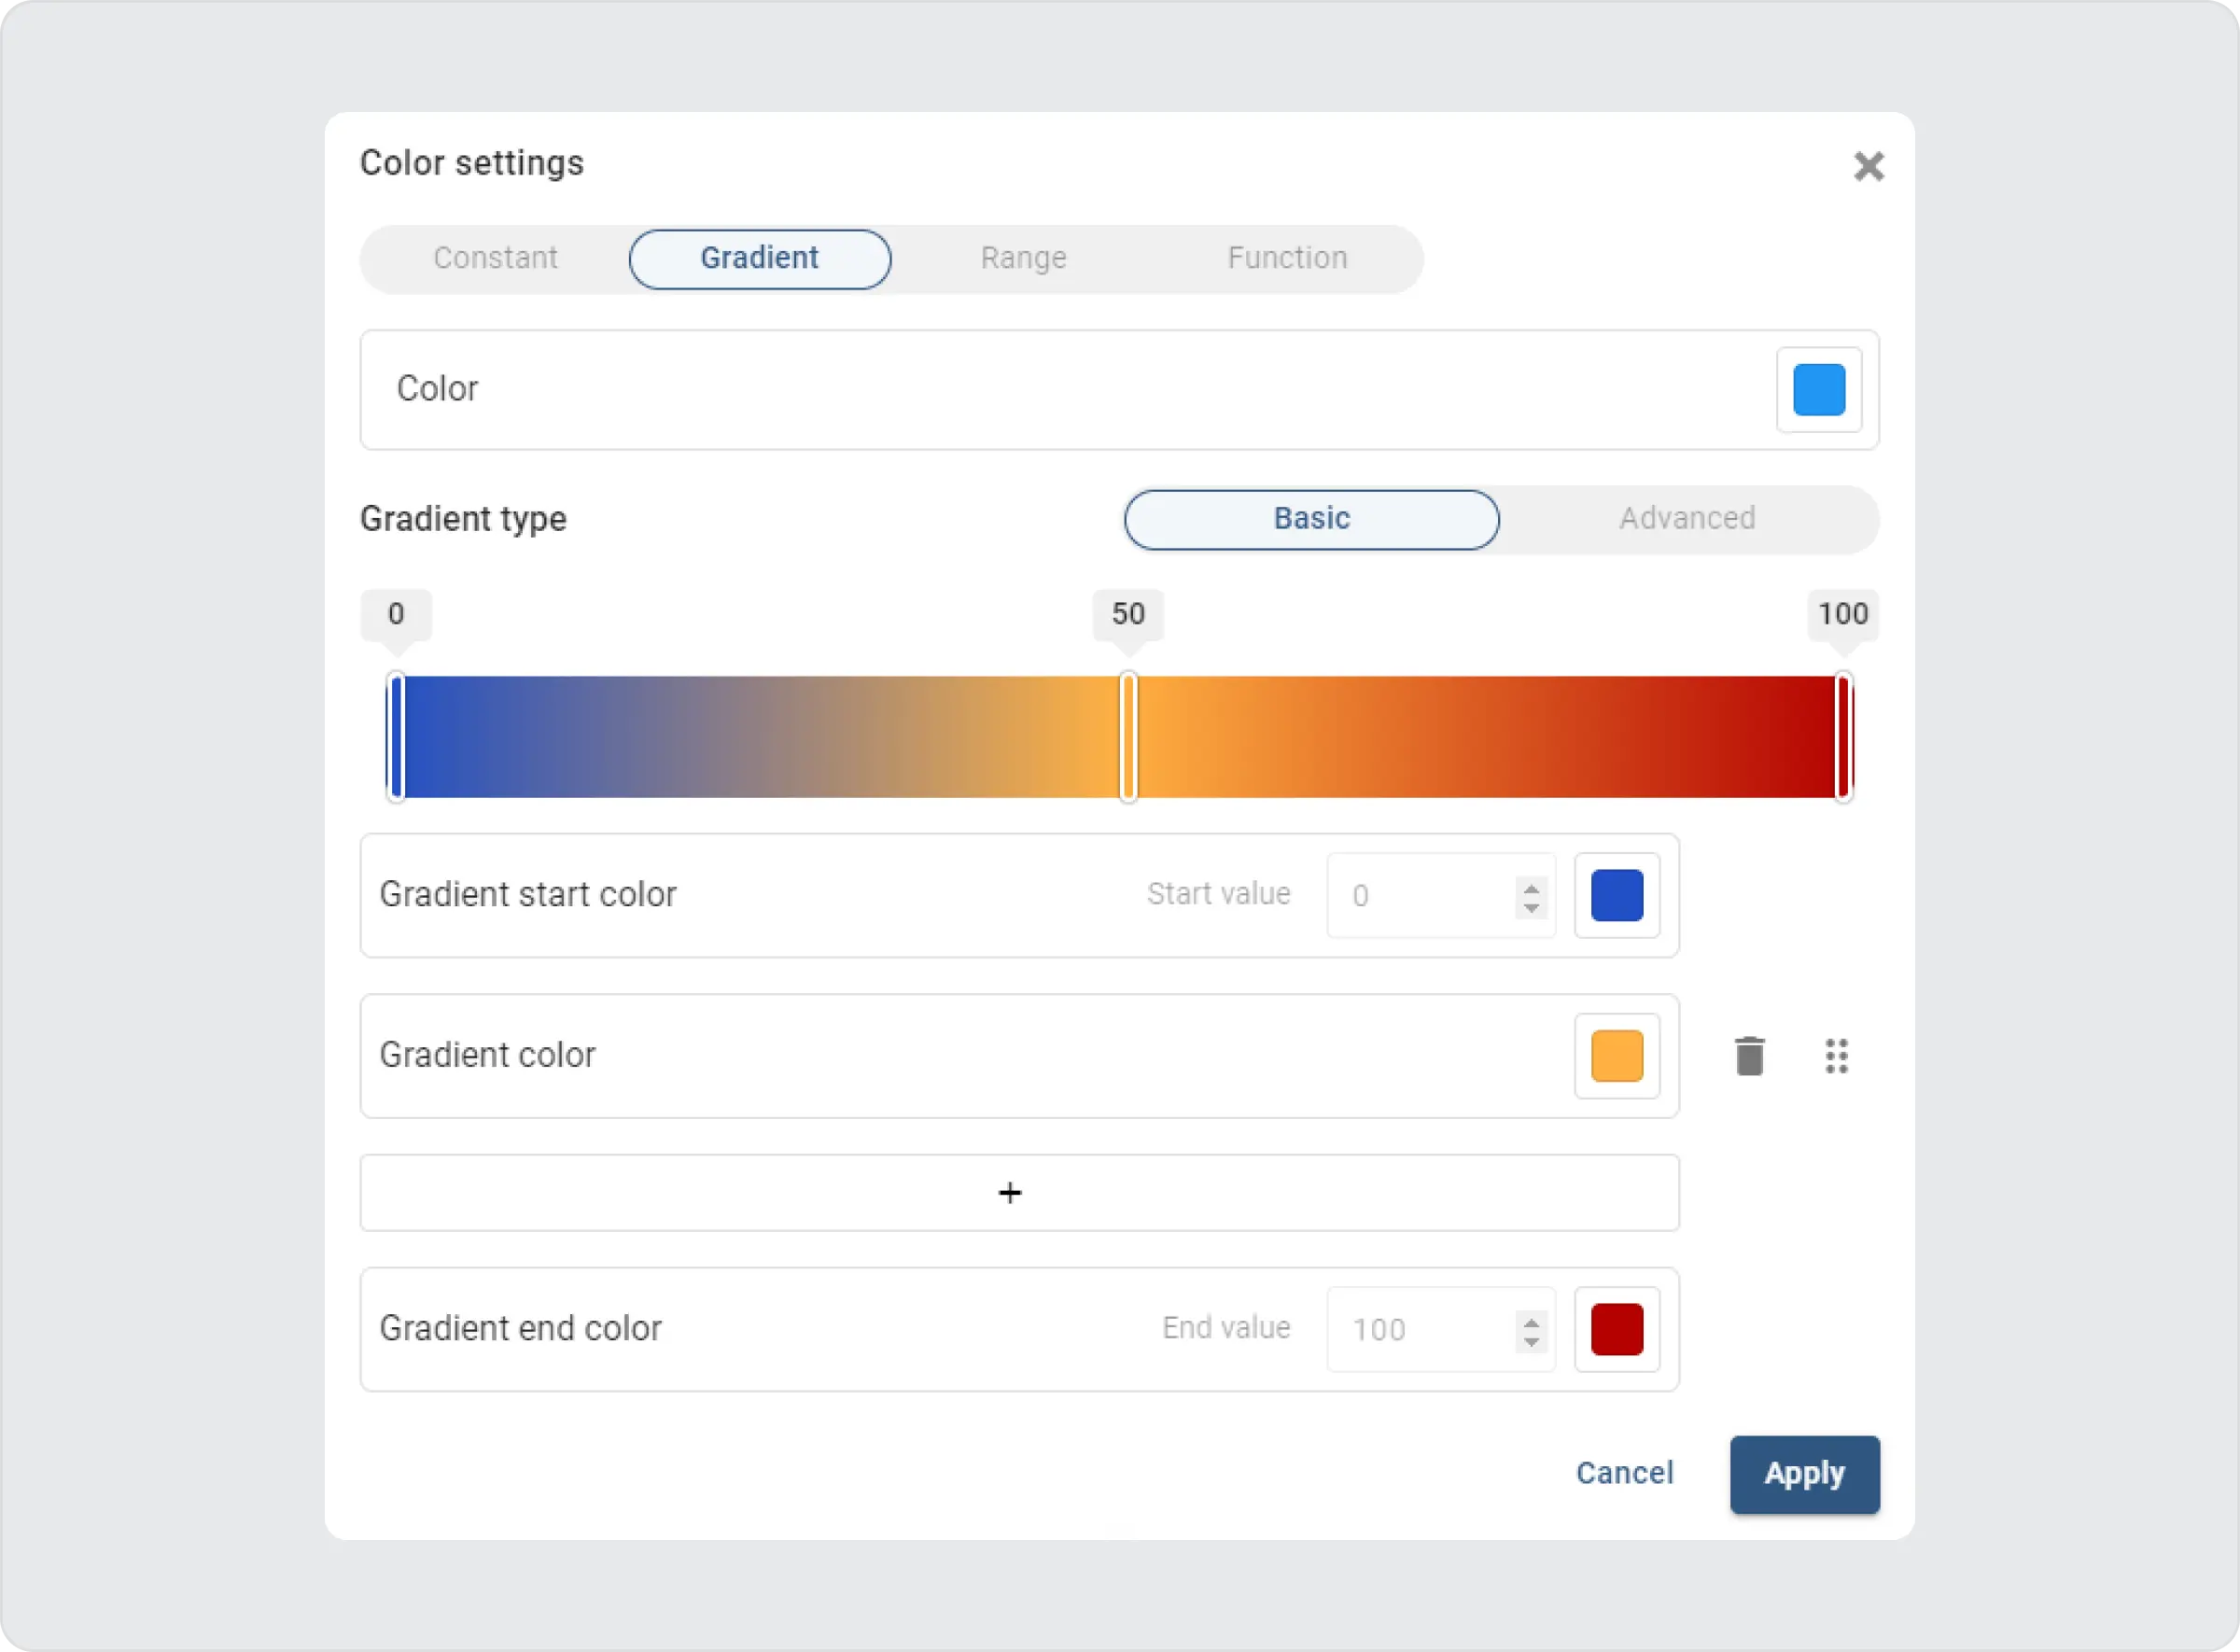Increase the End value with up arrow
The image size is (2240, 1652).
point(1531,1320)
